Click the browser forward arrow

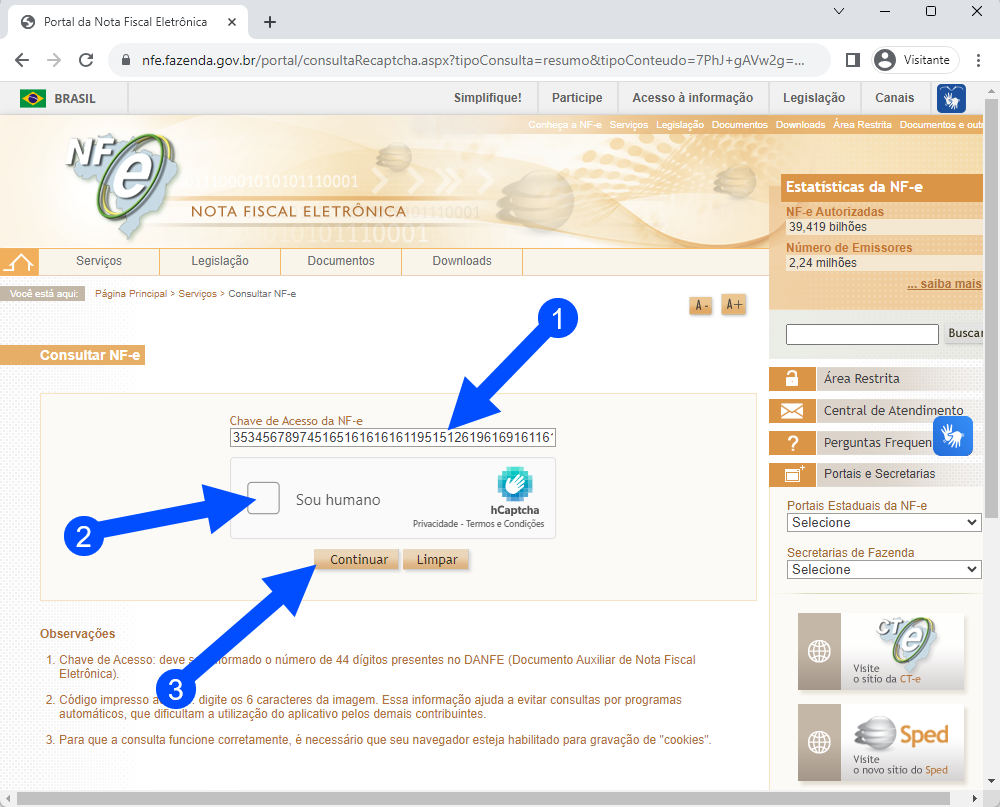54,60
